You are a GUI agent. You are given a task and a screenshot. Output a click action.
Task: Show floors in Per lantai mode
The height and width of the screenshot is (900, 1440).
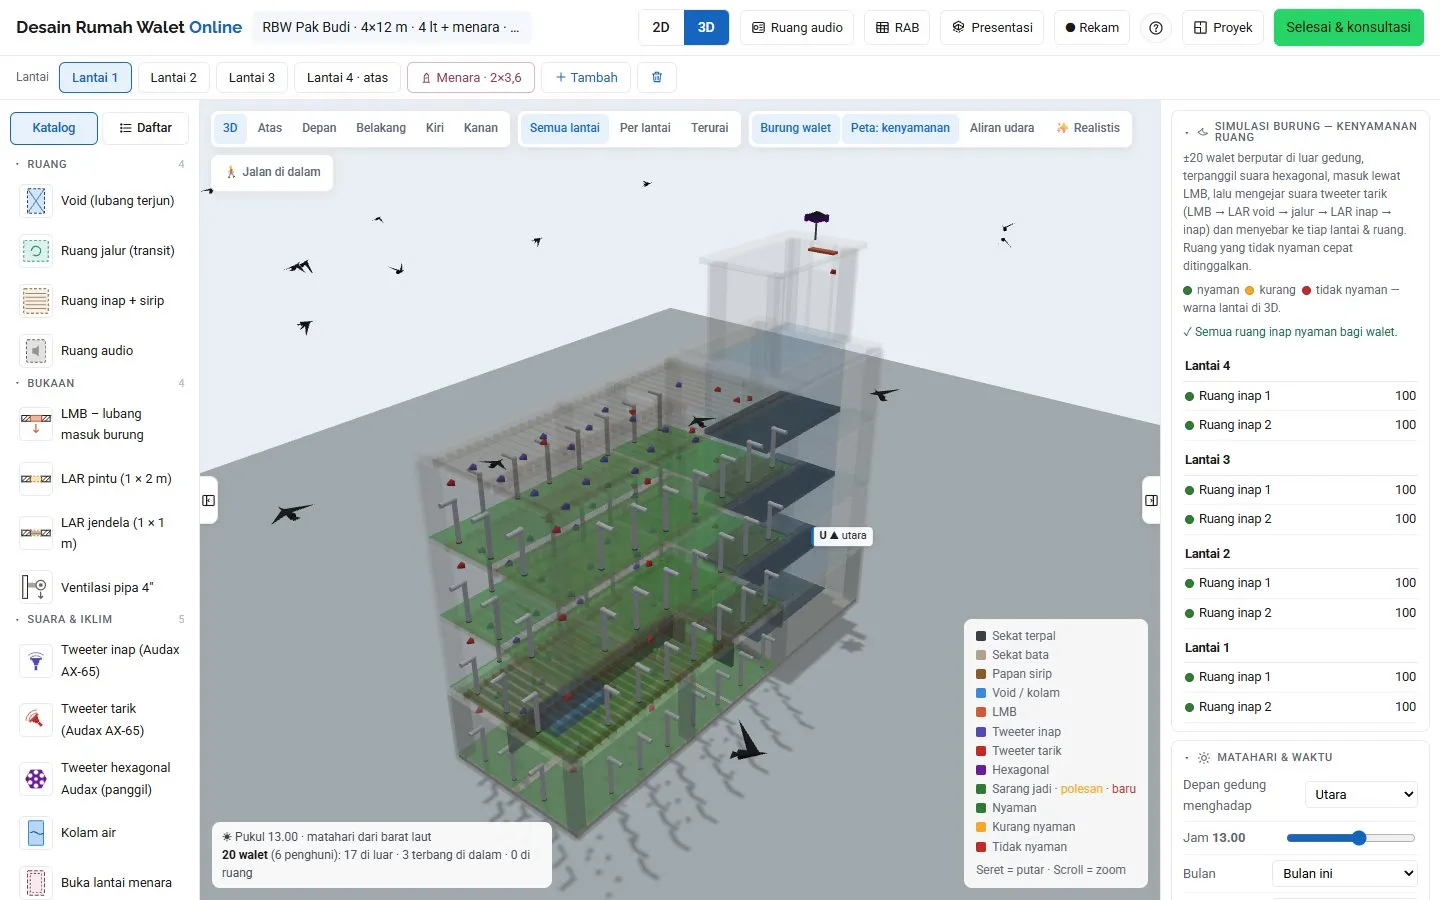645,128
